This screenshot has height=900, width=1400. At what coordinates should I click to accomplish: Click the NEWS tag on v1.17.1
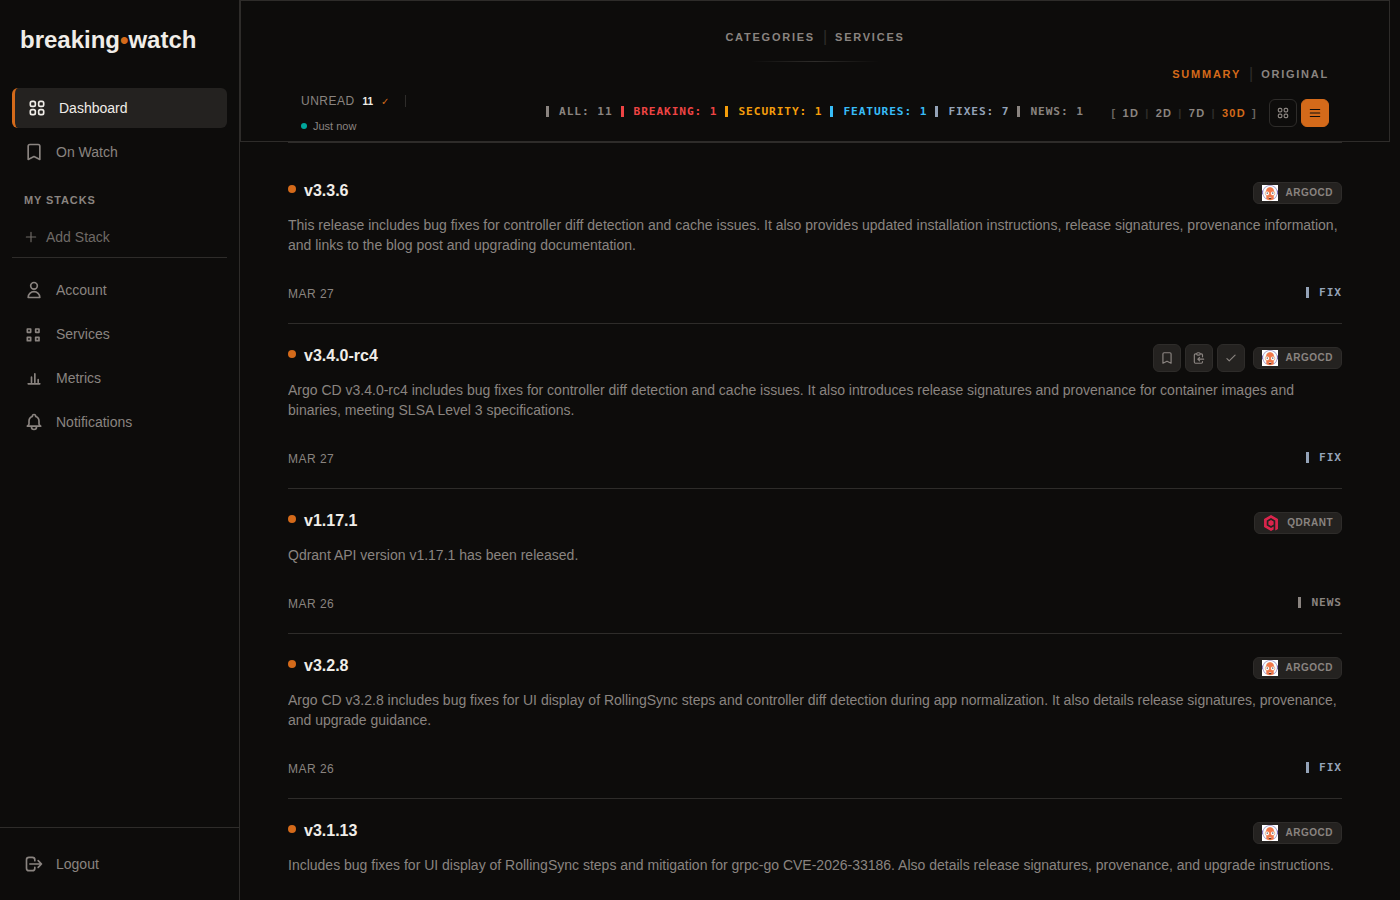1320,602
